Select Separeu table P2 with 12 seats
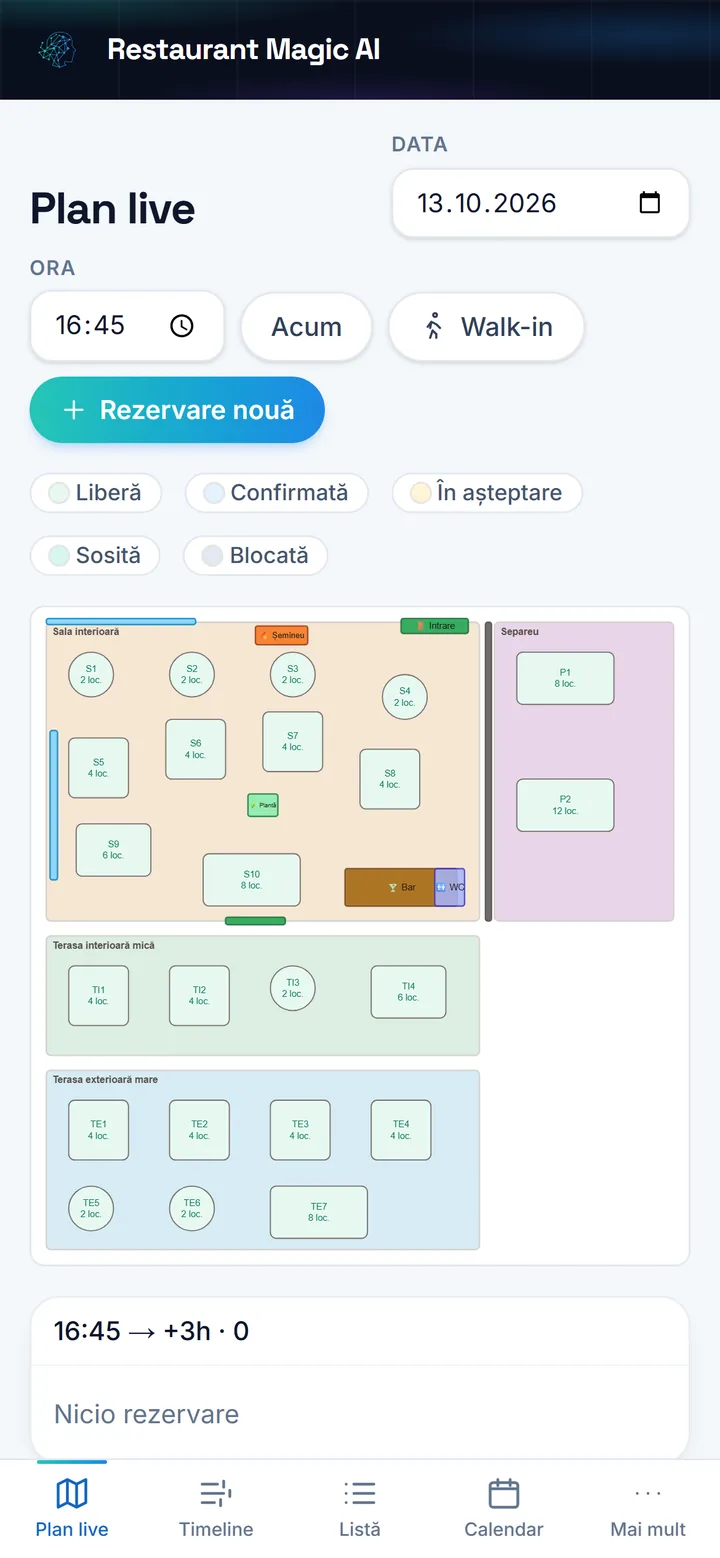This screenshot has width=720, height=1558. coord(565,805)
